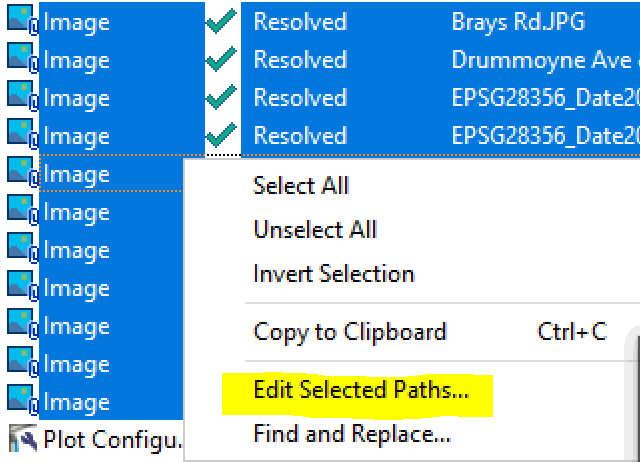Click the image icon in the focused Image row
The height and width of the screenshot is (462, 640).
(21, 174)
